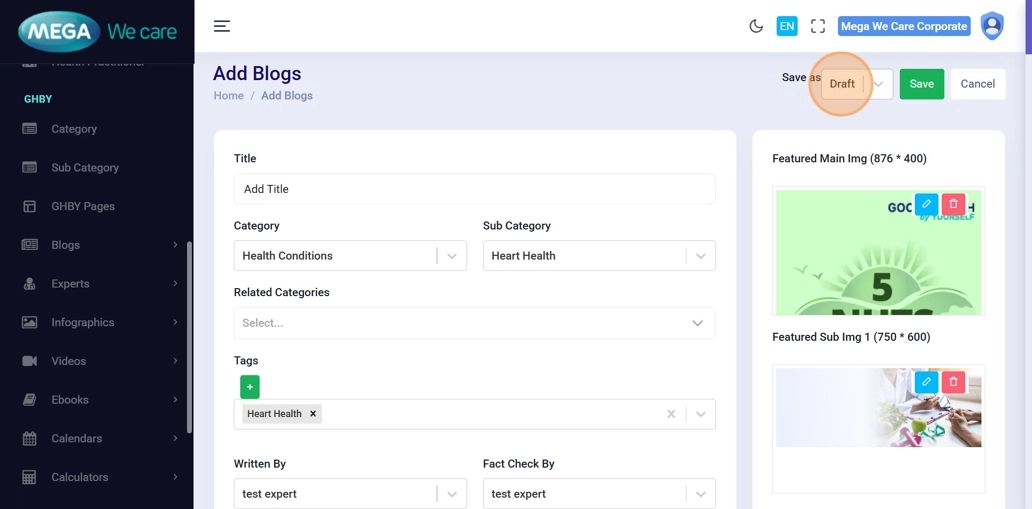
Task: Open the Save as Draft dropdown
Action: pyautogui.click(x=877, y=84)
